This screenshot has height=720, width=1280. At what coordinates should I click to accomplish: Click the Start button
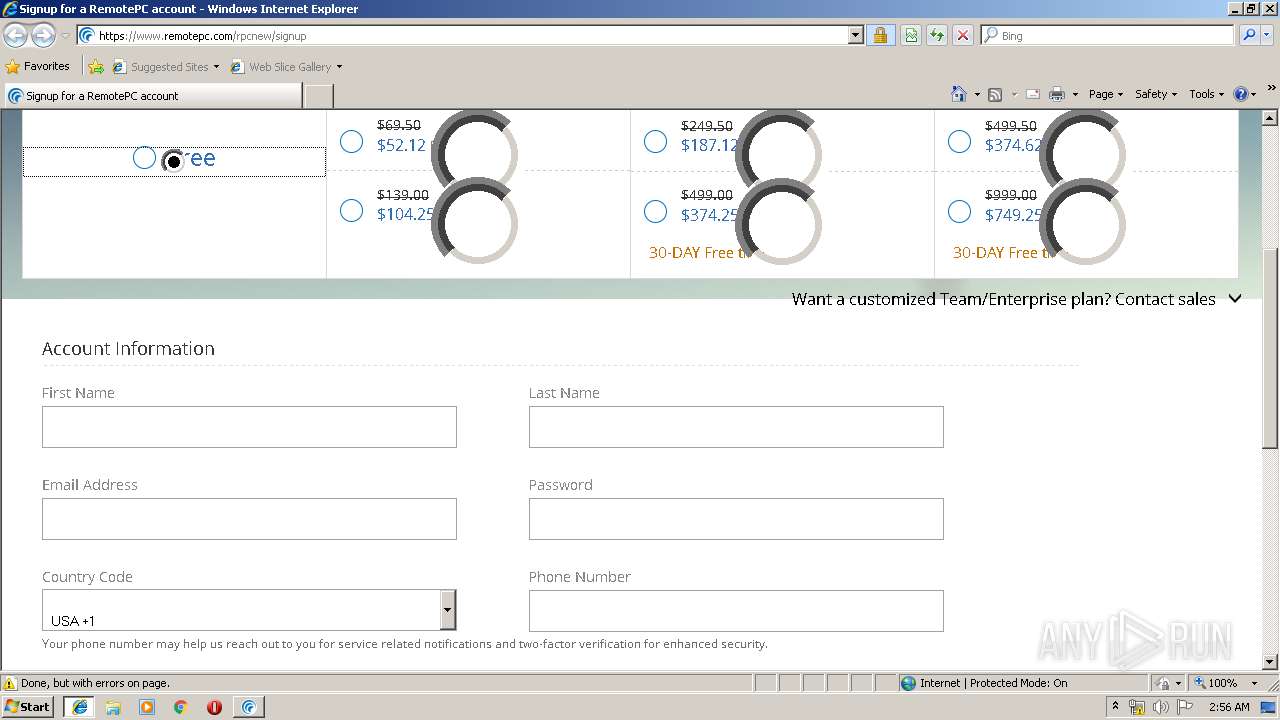[27, 707]
